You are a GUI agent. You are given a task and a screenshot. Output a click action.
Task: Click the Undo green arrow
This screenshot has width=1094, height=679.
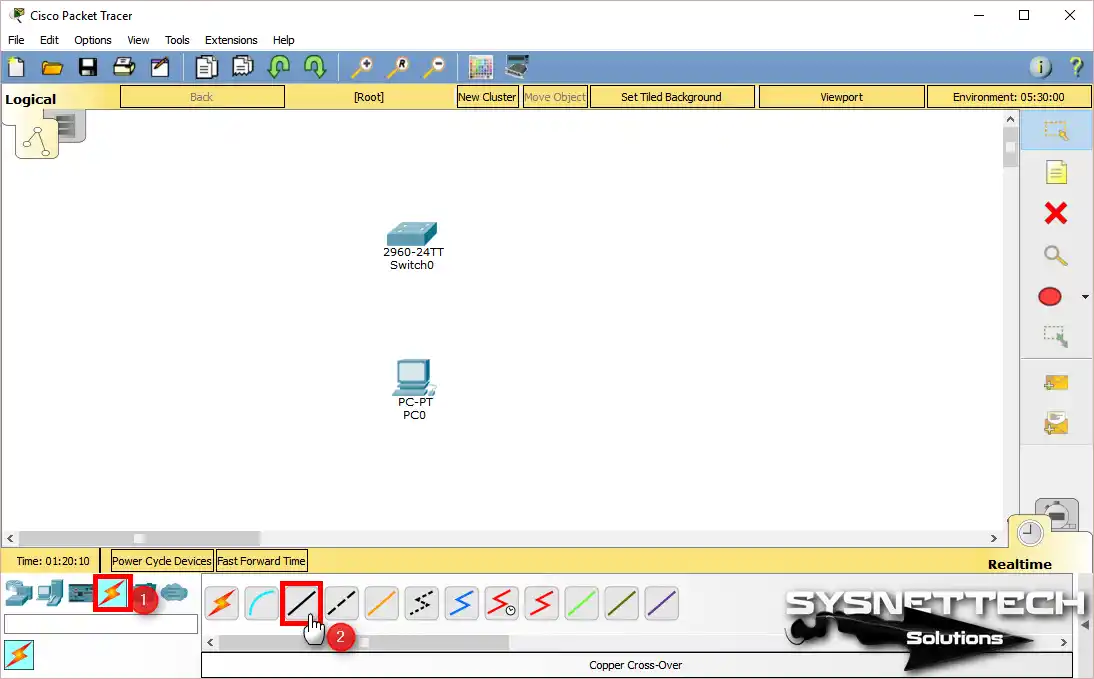coord(279,67)
